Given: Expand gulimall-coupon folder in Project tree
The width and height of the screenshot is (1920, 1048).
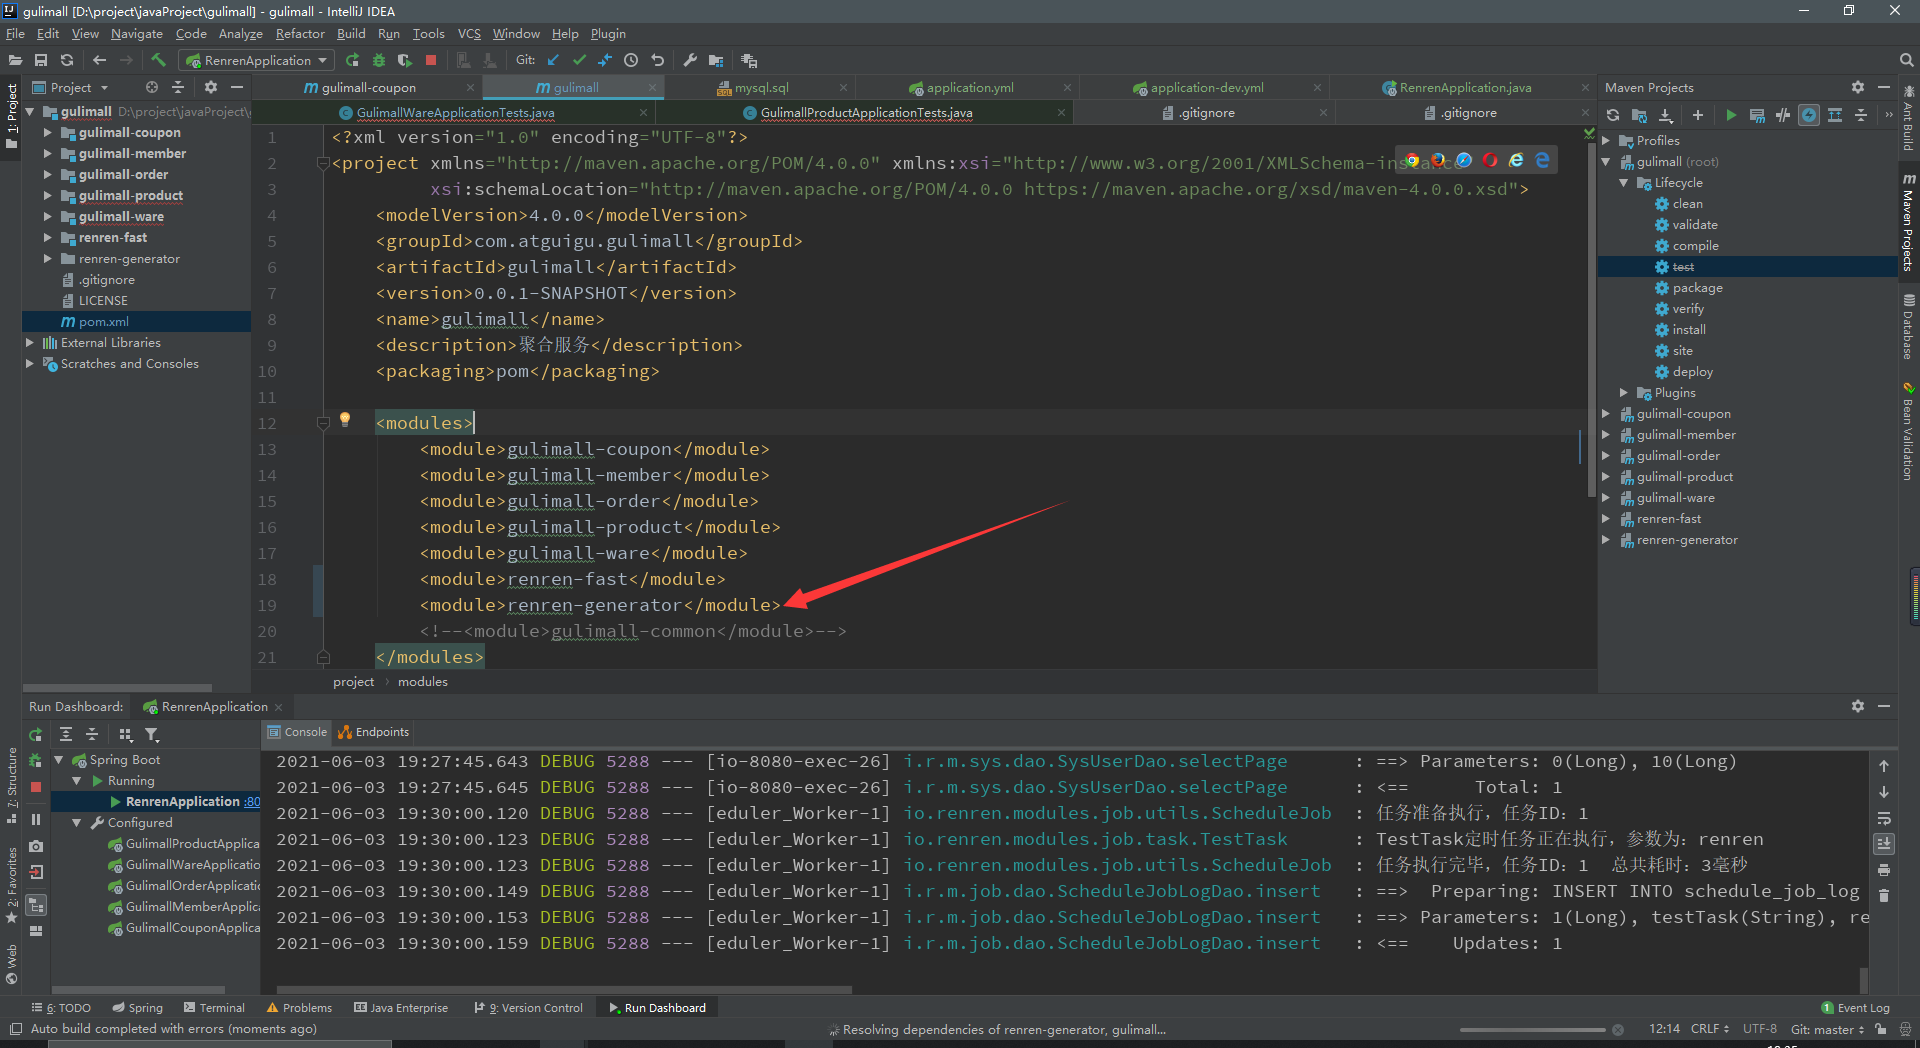Looking at the screenshot, I should 47,132.
